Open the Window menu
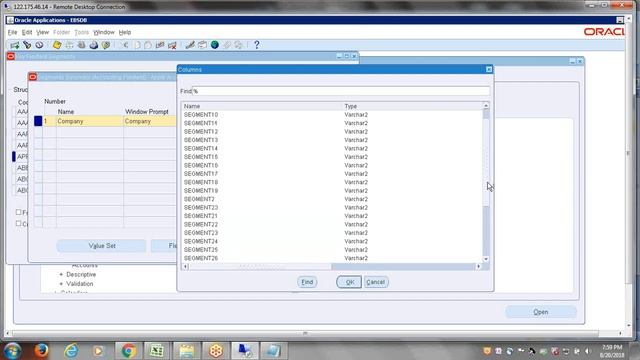The image size is (640, 360). point(104,32)
